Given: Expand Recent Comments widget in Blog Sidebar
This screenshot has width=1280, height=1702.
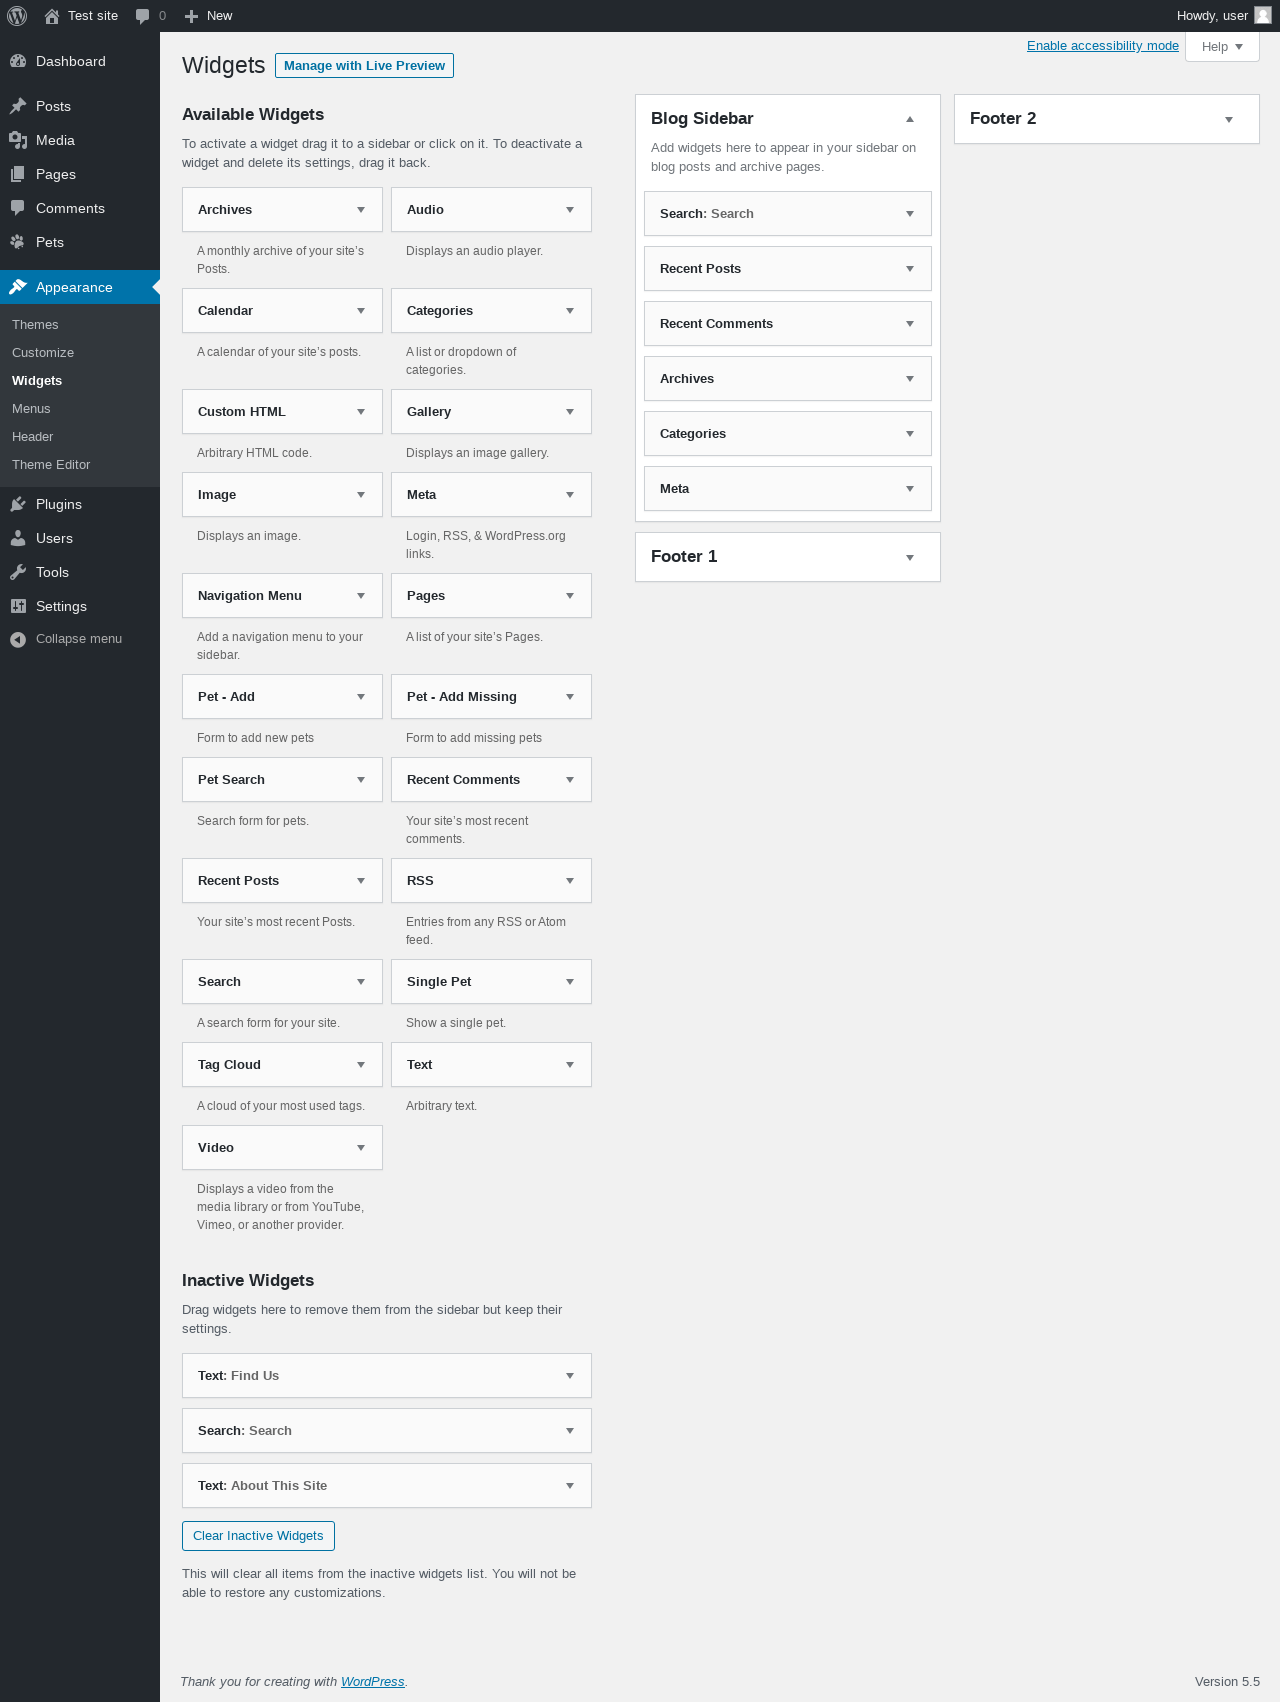Looking at the screenshot, I should (910, 324).
